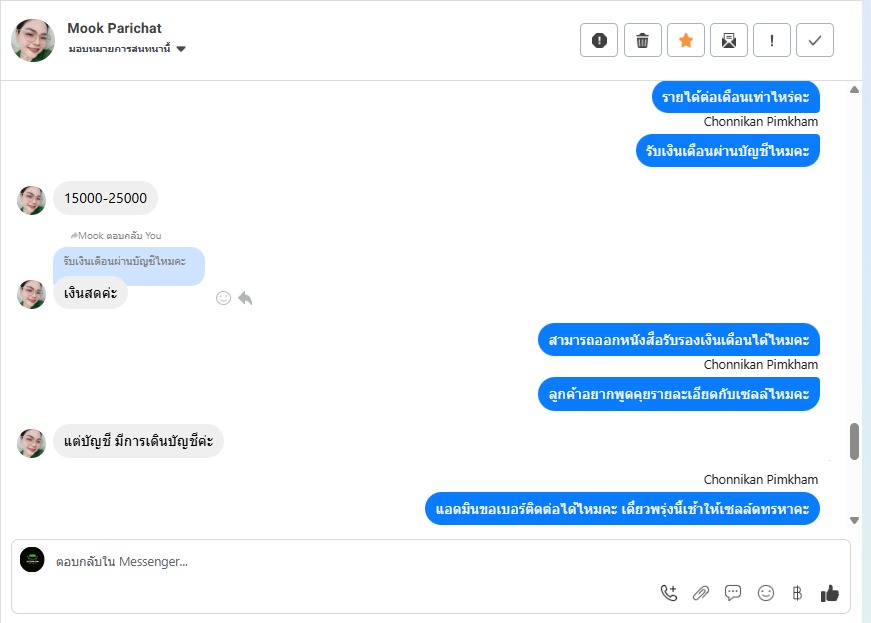Click the baht payment request icon
Screen dimensions: 871x623
click(x=797, y=593)
